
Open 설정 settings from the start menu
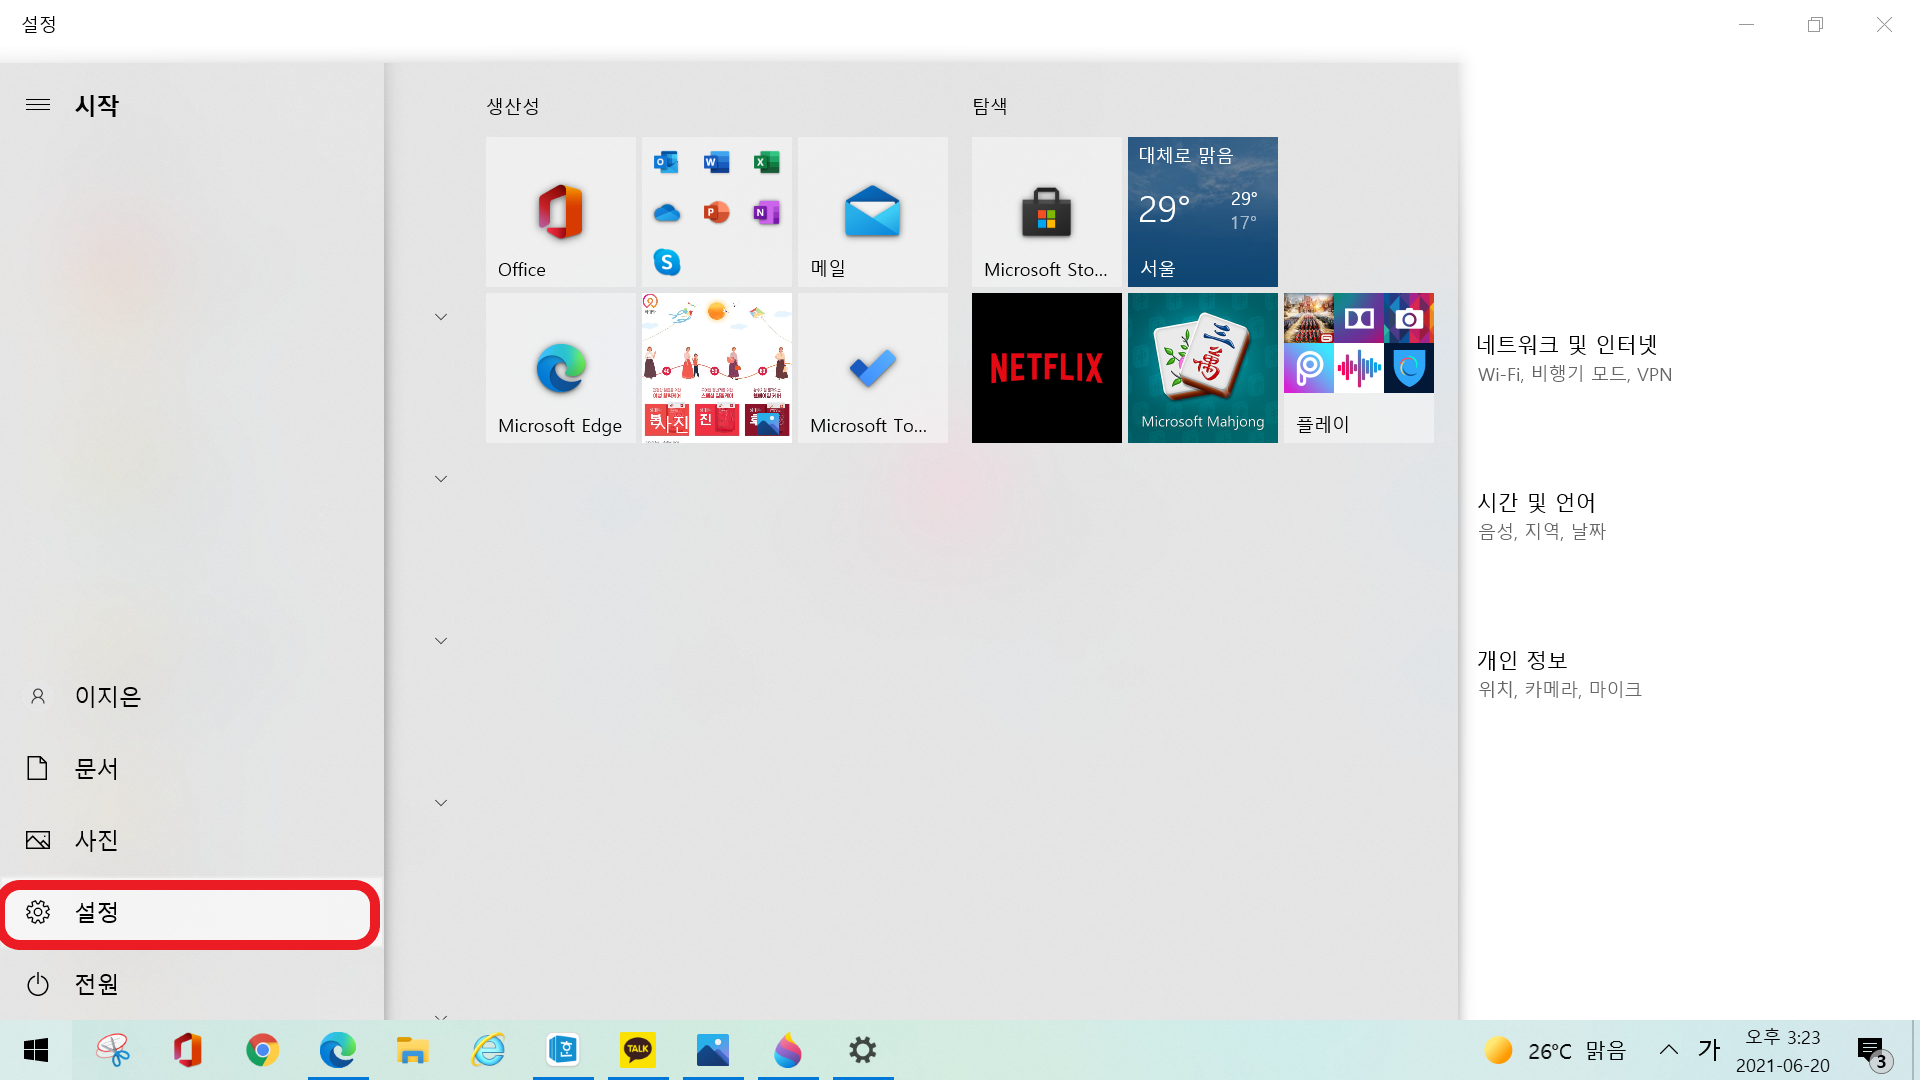point(192,912)
